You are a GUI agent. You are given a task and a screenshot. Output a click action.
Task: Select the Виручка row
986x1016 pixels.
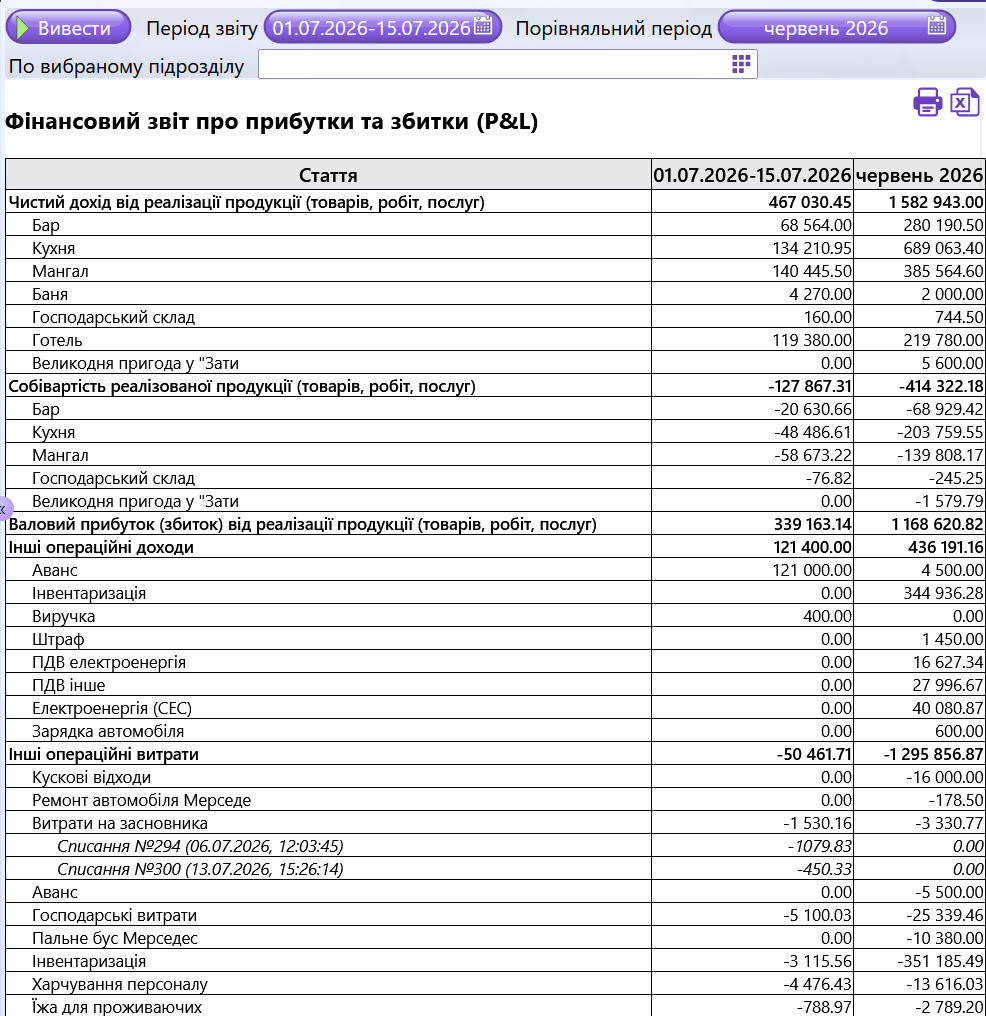tap(495, 616)
